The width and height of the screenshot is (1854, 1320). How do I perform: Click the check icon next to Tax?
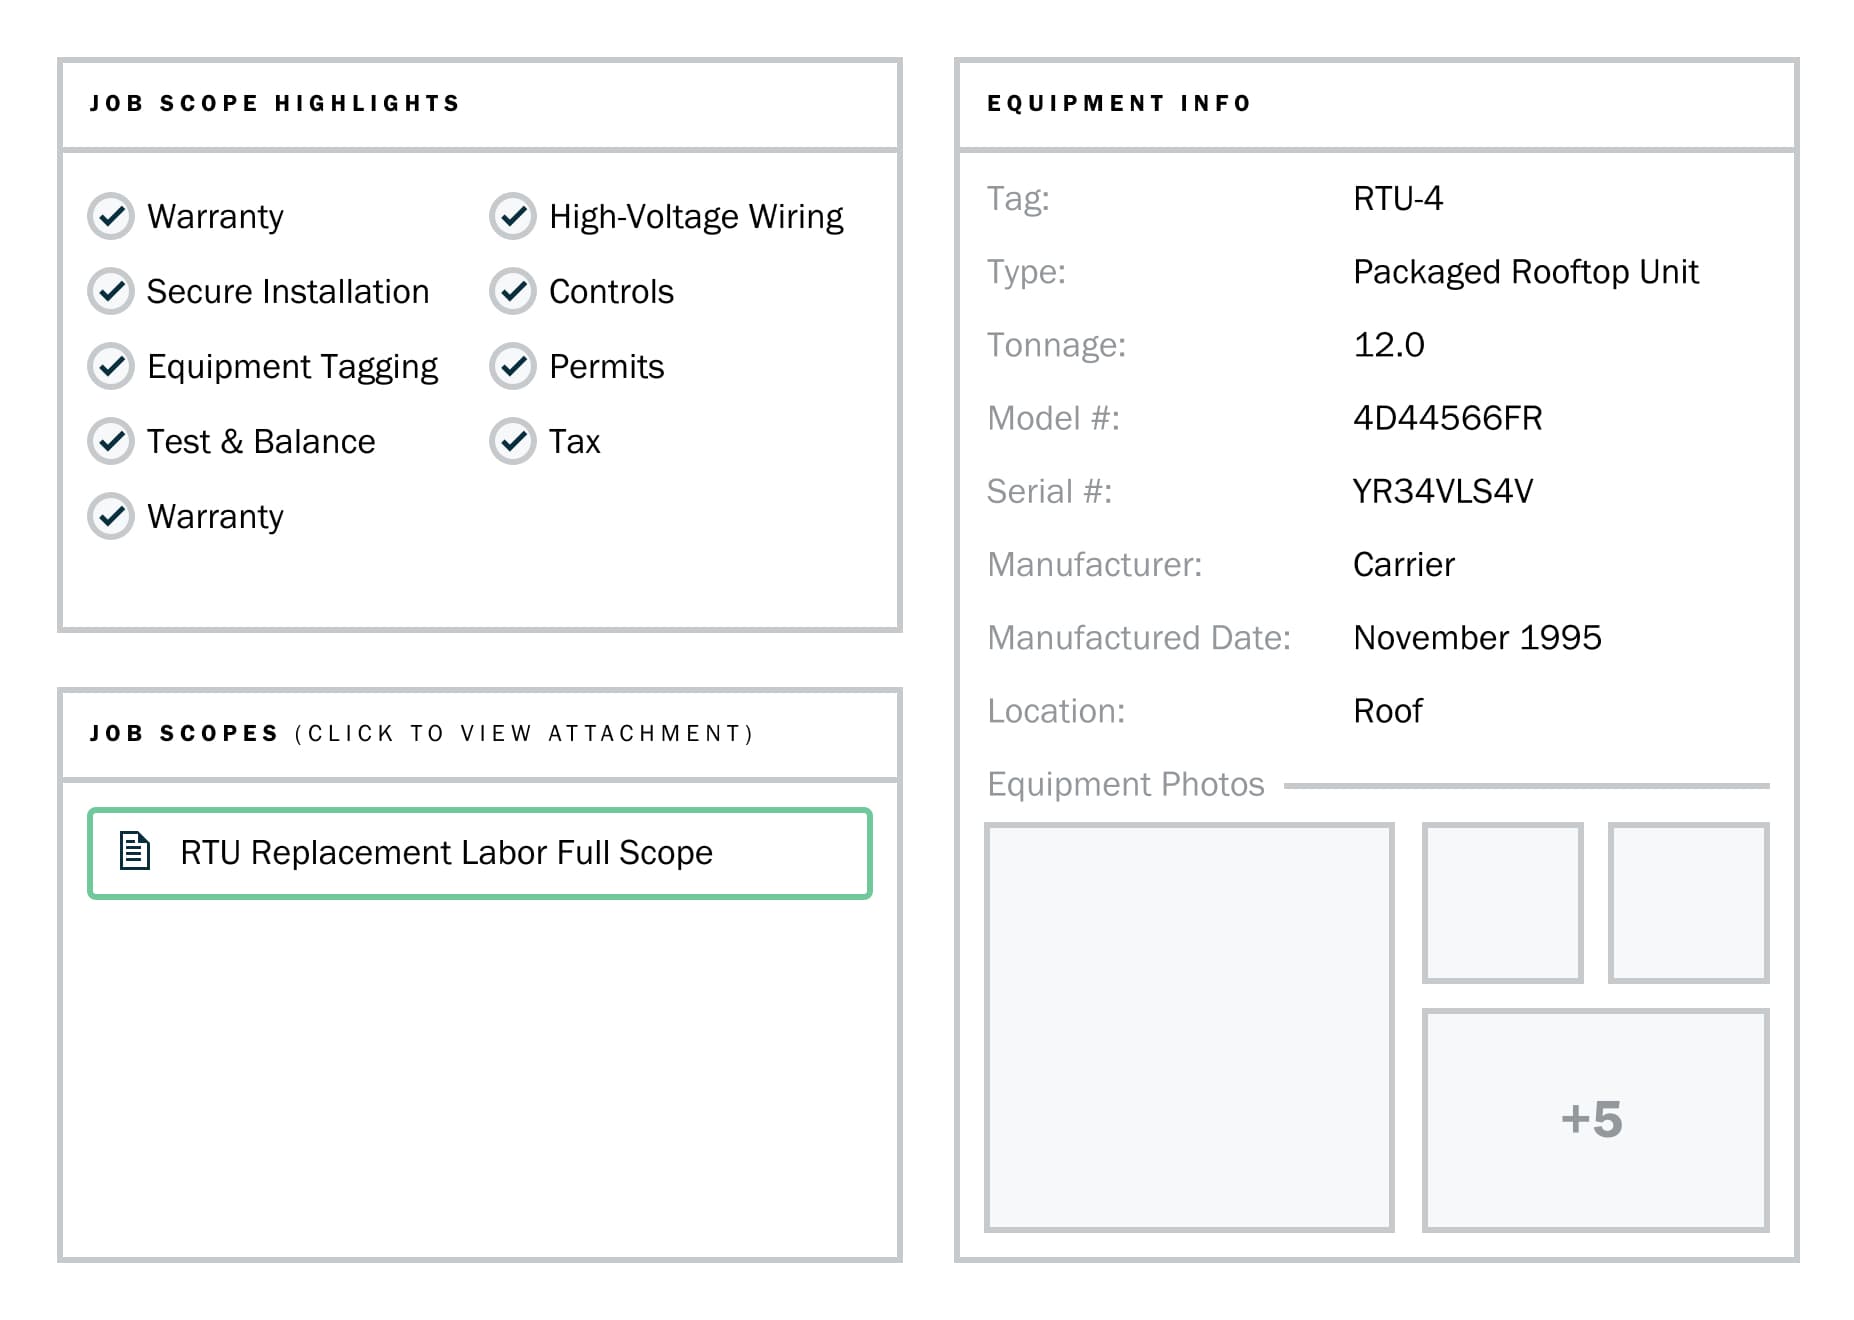pyautogui.click(x=513, y=441)
